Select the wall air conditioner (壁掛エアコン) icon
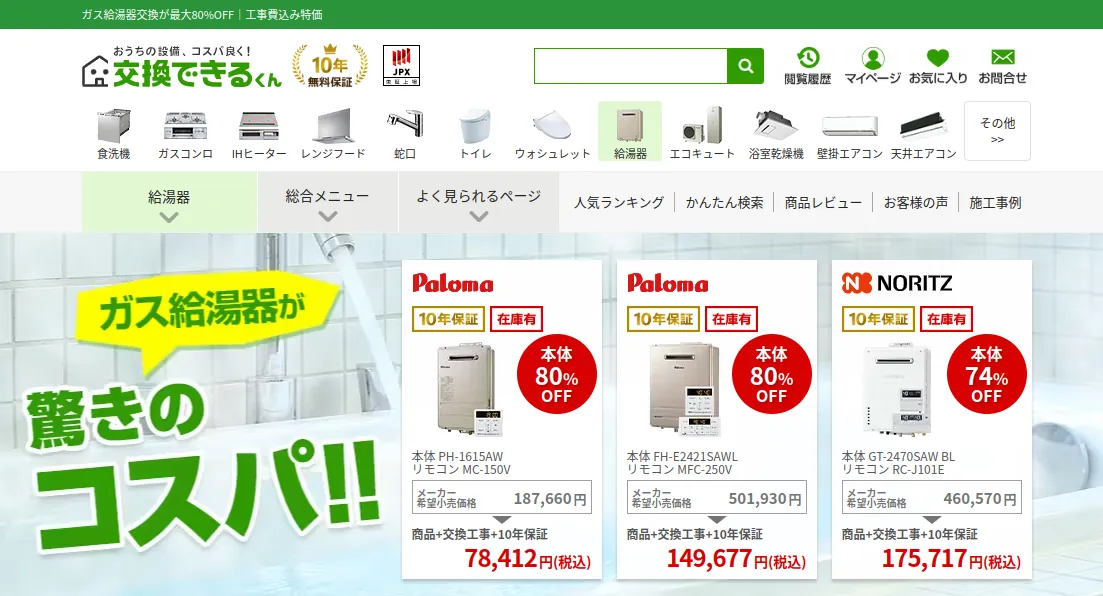The height and width of the screenshot is (596, 1103). [x=849, y=132]
